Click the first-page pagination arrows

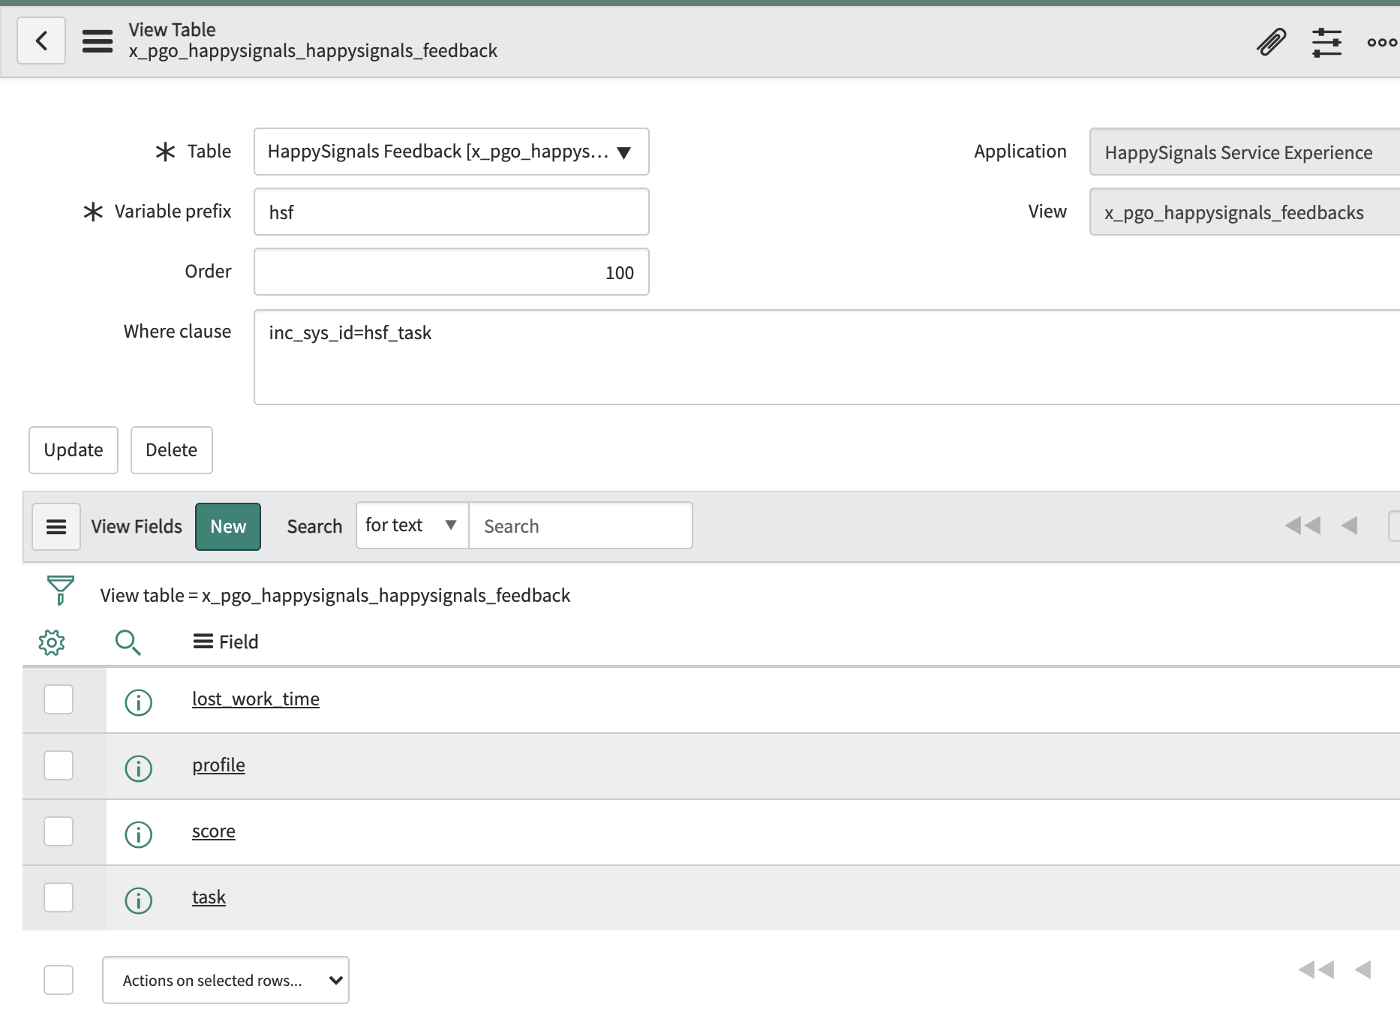click(1302, 524)
